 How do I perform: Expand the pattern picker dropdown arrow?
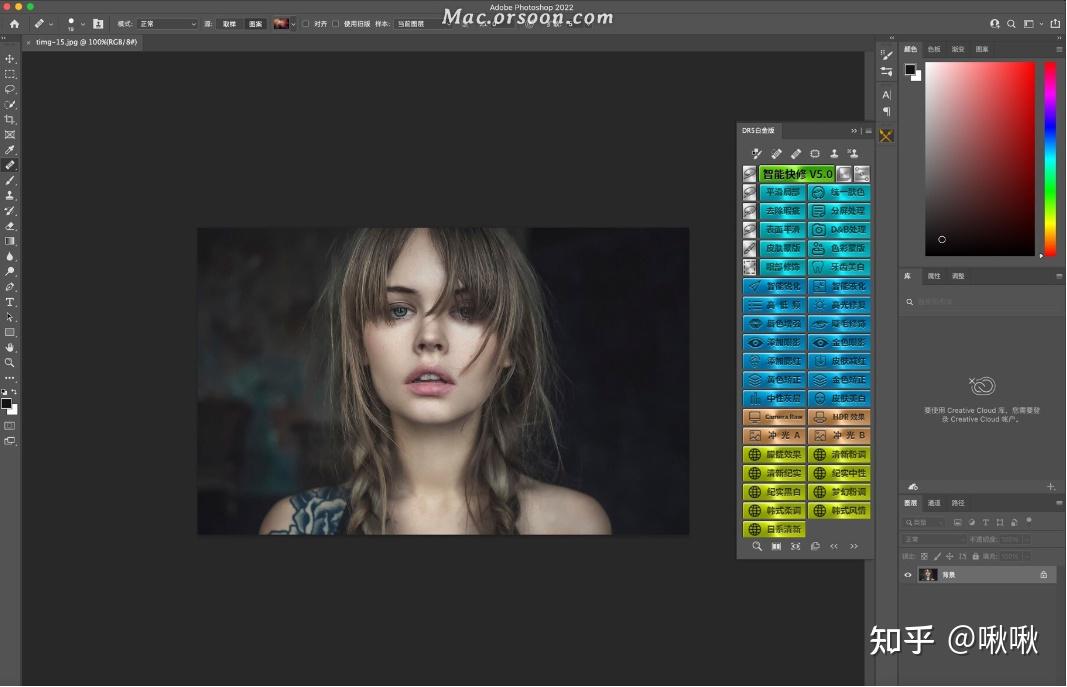coord(294,23)
